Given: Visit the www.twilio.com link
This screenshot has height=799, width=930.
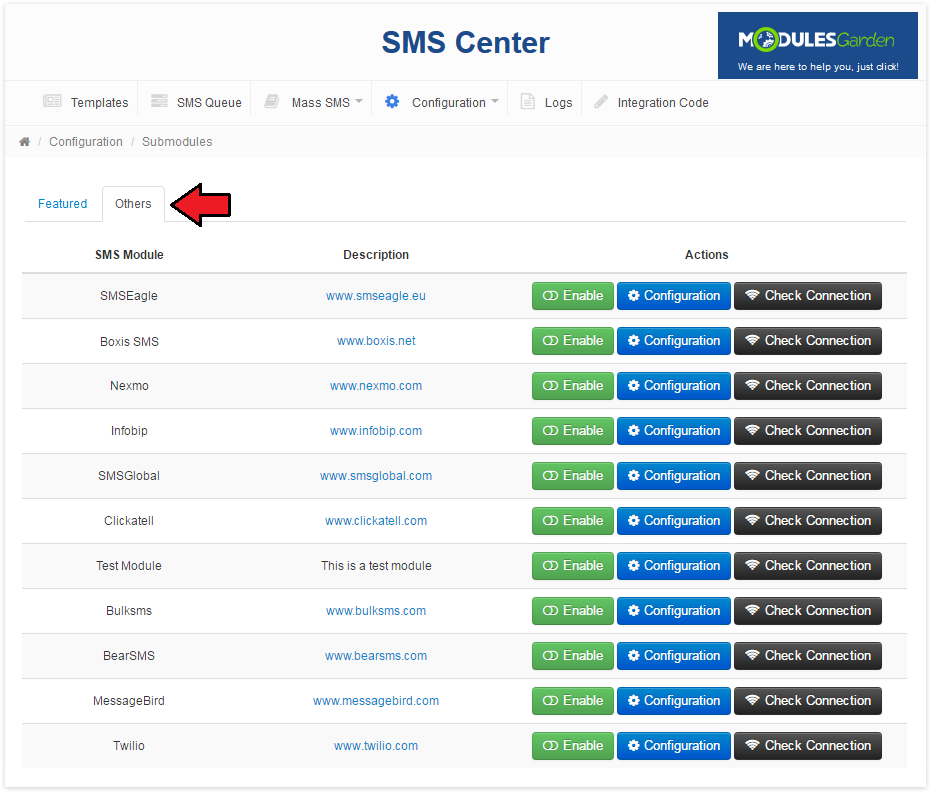Looking at the screenshot, I should 376,746.
